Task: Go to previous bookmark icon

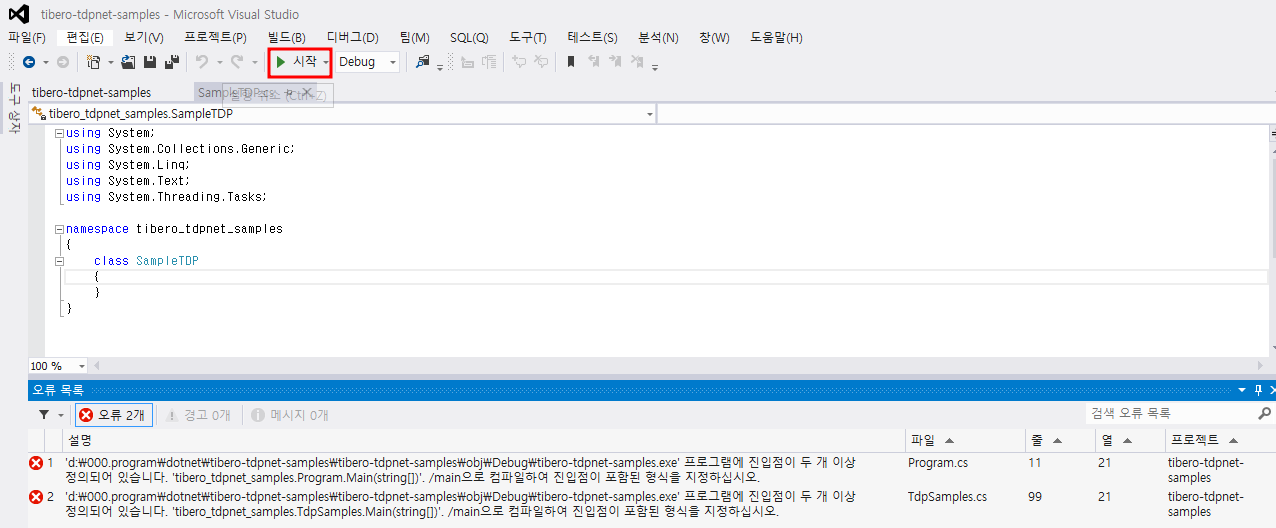Action: click(x=594, y=62)
